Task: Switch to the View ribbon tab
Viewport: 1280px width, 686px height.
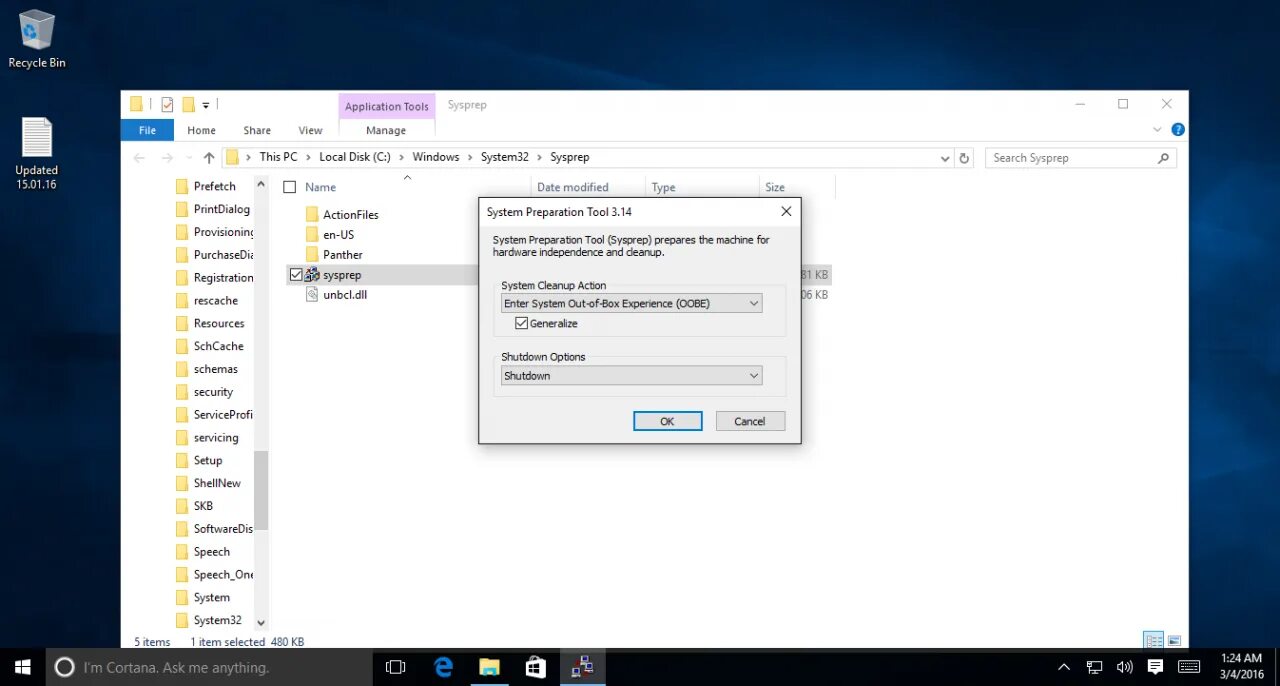Action: [x=310, y=130]
